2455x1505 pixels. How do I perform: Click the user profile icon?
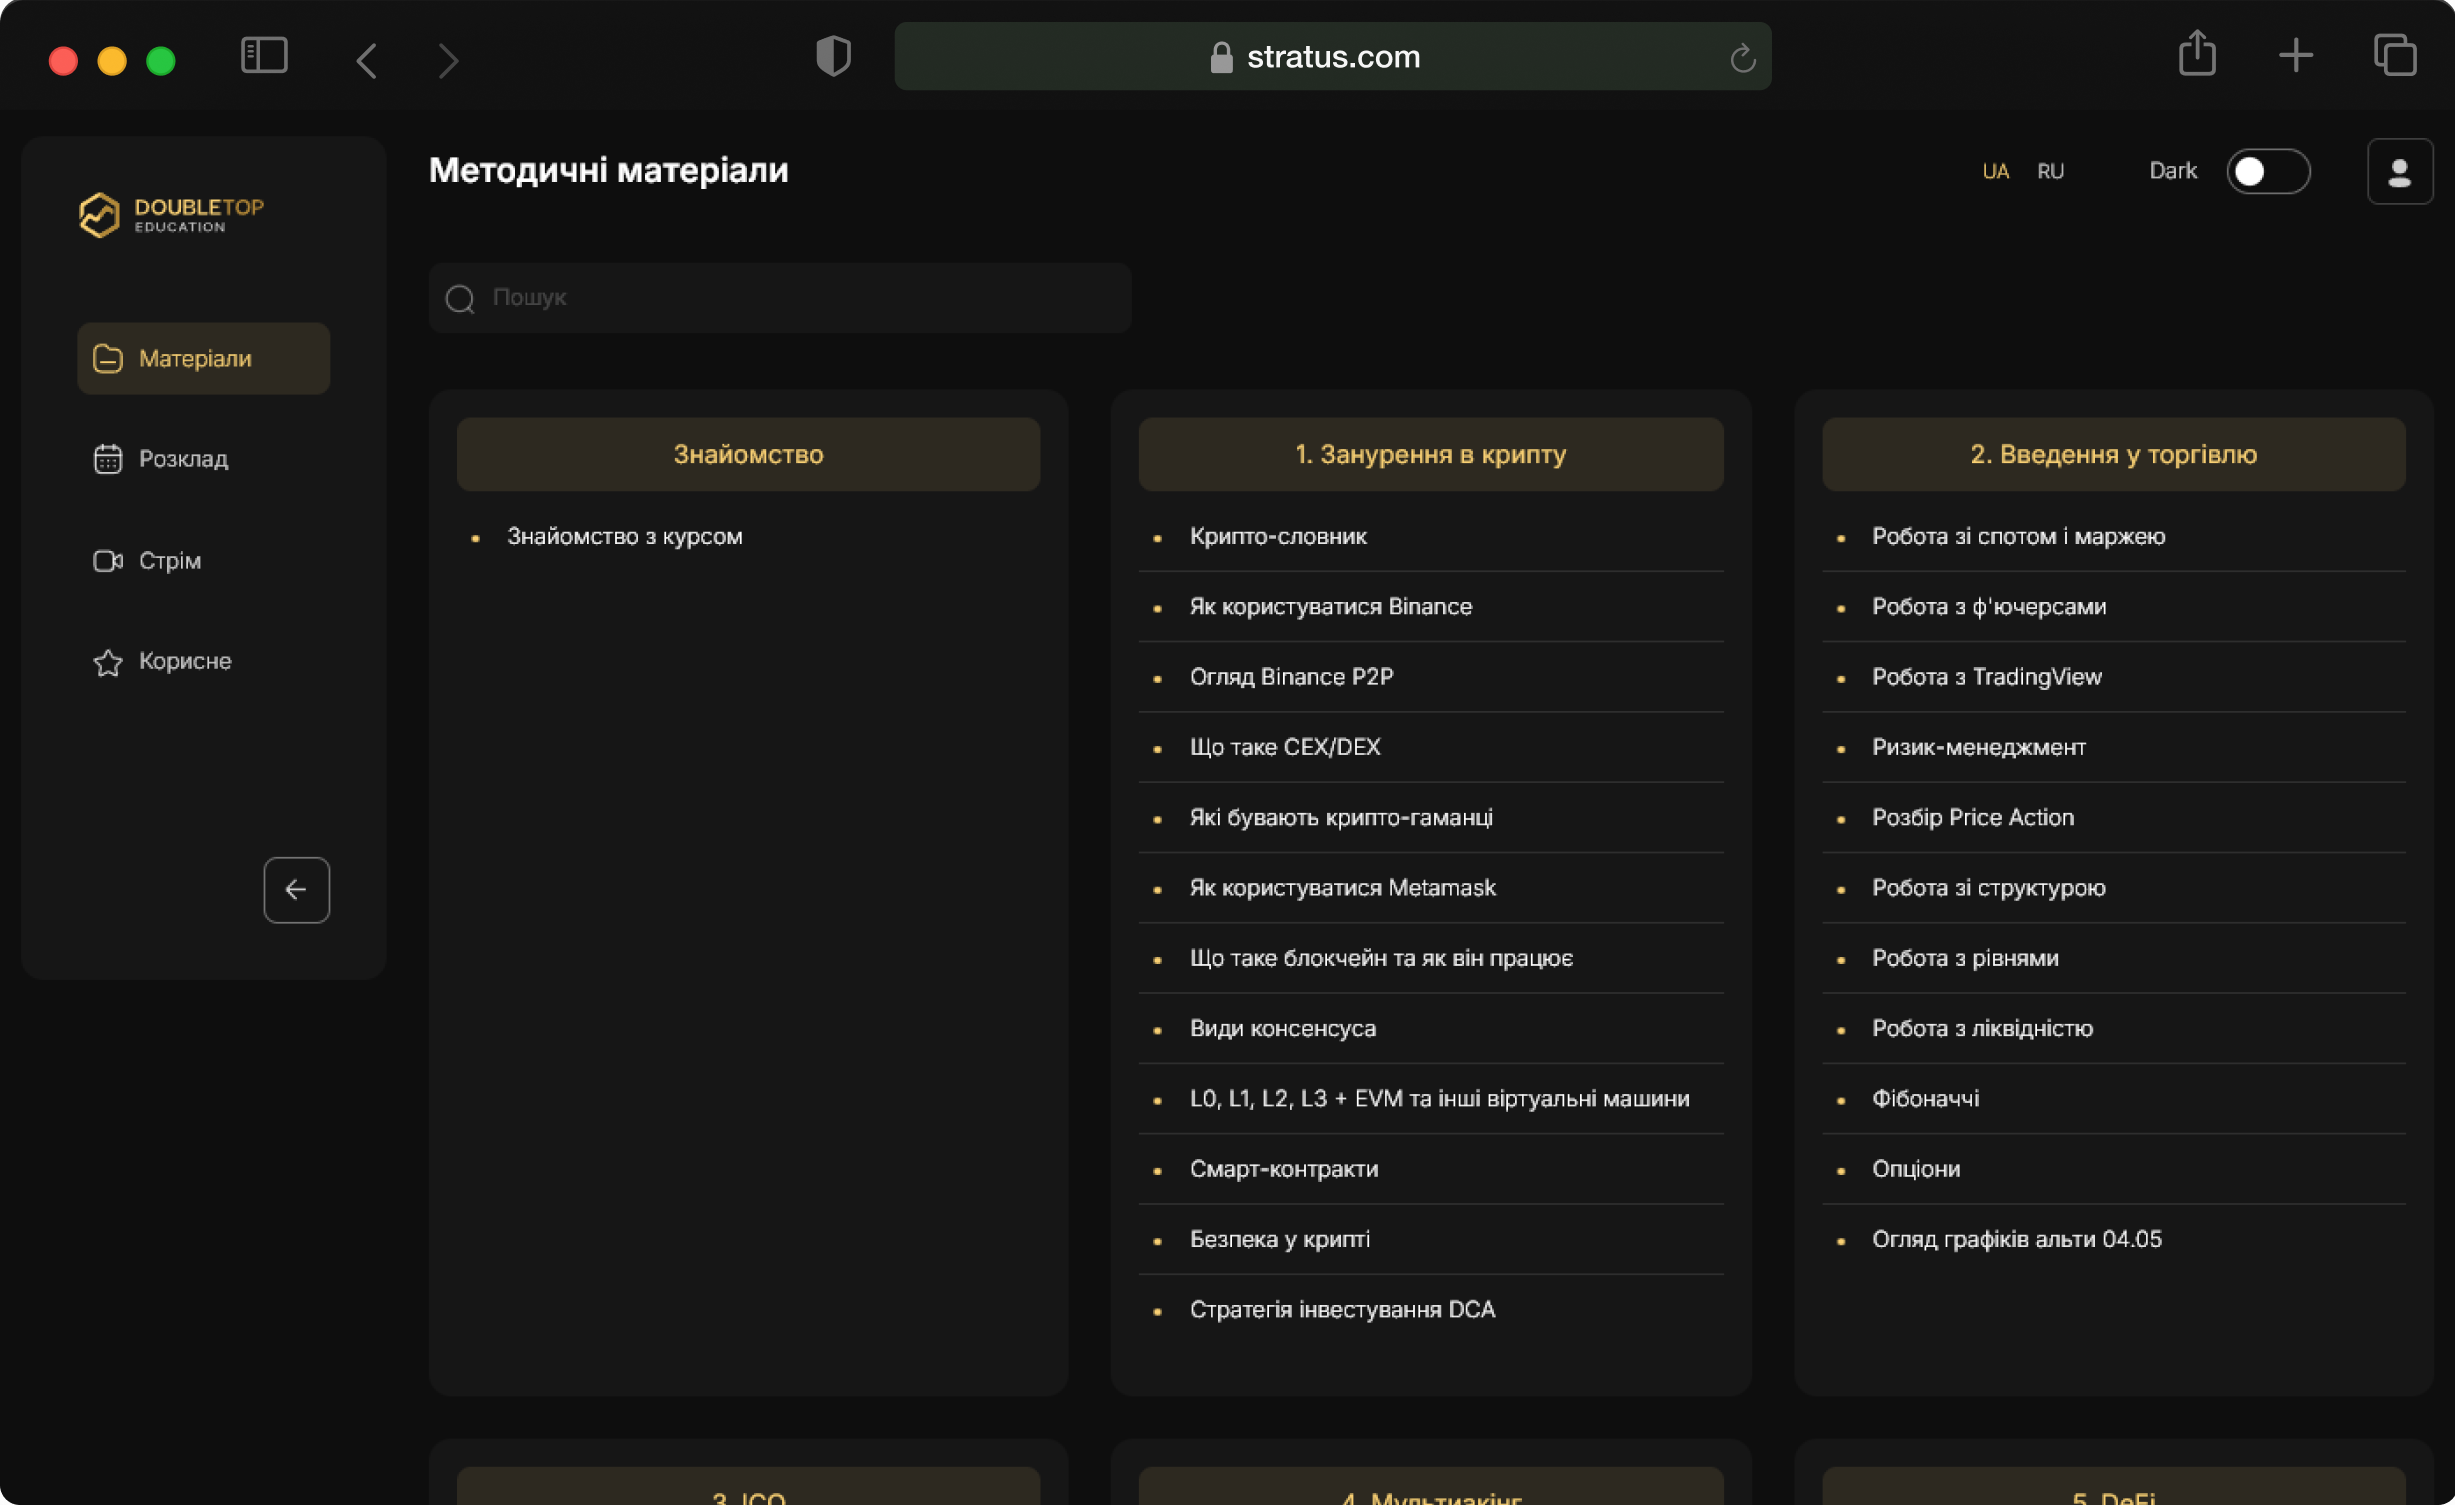(x=2399, y=172)
